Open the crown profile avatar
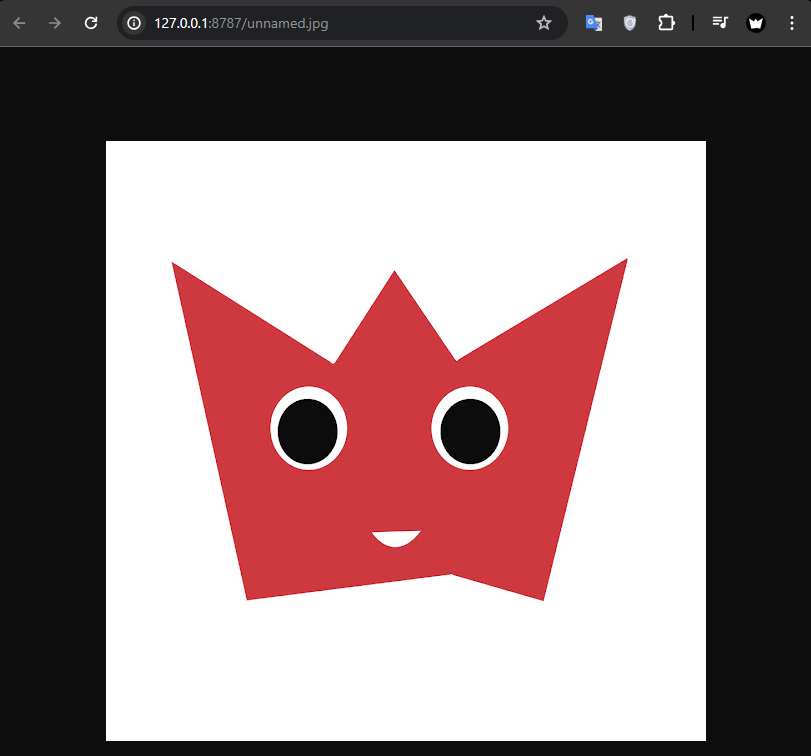The width and height of the screenshot is (811, 756). click(756, 23)
